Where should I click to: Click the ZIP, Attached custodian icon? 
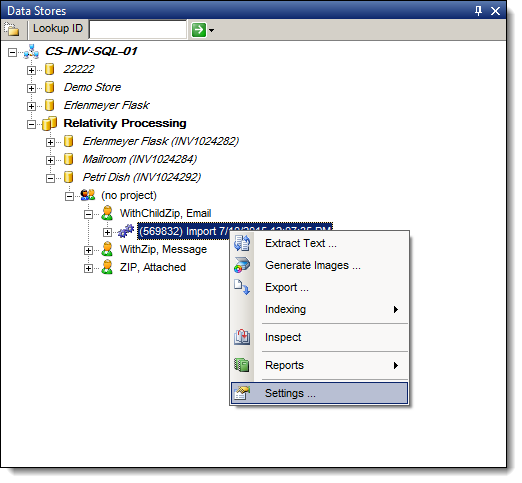click(107, 267)
